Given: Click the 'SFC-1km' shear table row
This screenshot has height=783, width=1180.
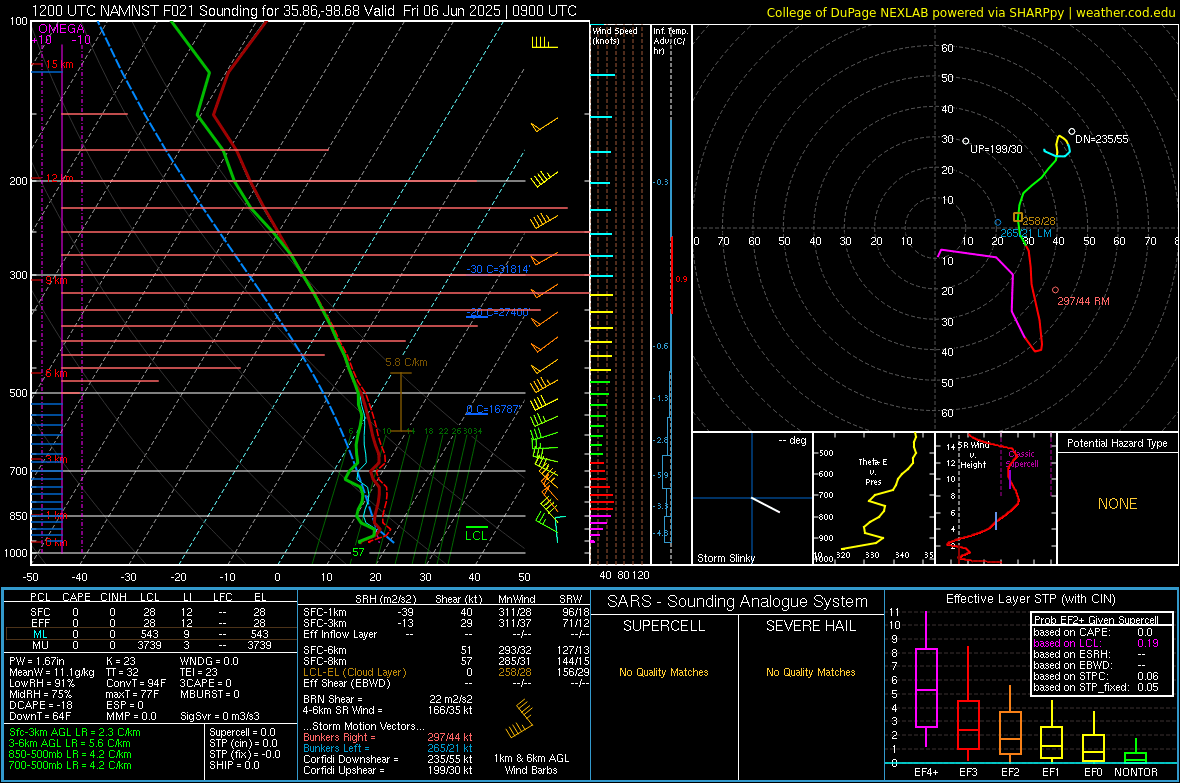Looking at the screenshot, I should 446,612.
